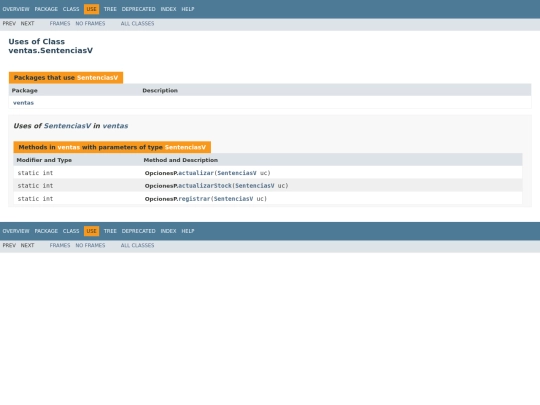Viewport: 540px width, 405px height.
Task: Open Overview in top navigation bar
Action: [x=16, y=9]
